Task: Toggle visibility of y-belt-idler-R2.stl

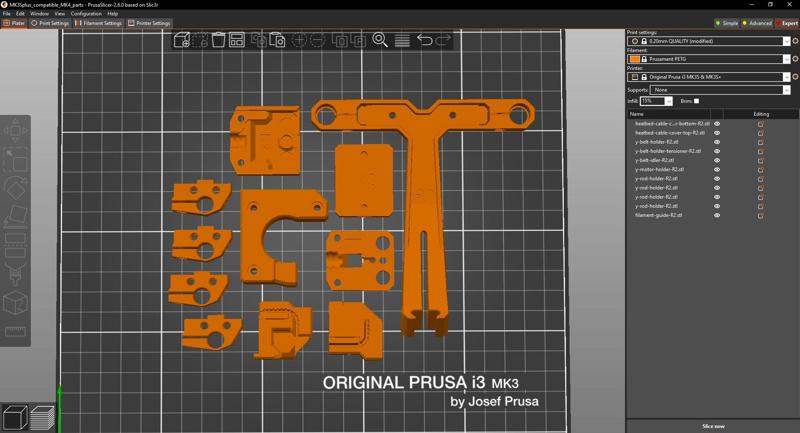Action: click(717, 160)
